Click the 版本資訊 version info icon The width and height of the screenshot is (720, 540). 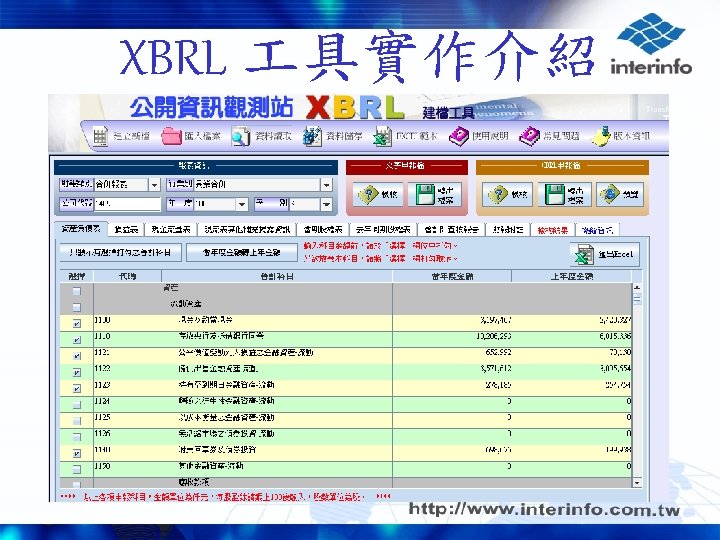(x=601, y=136)
